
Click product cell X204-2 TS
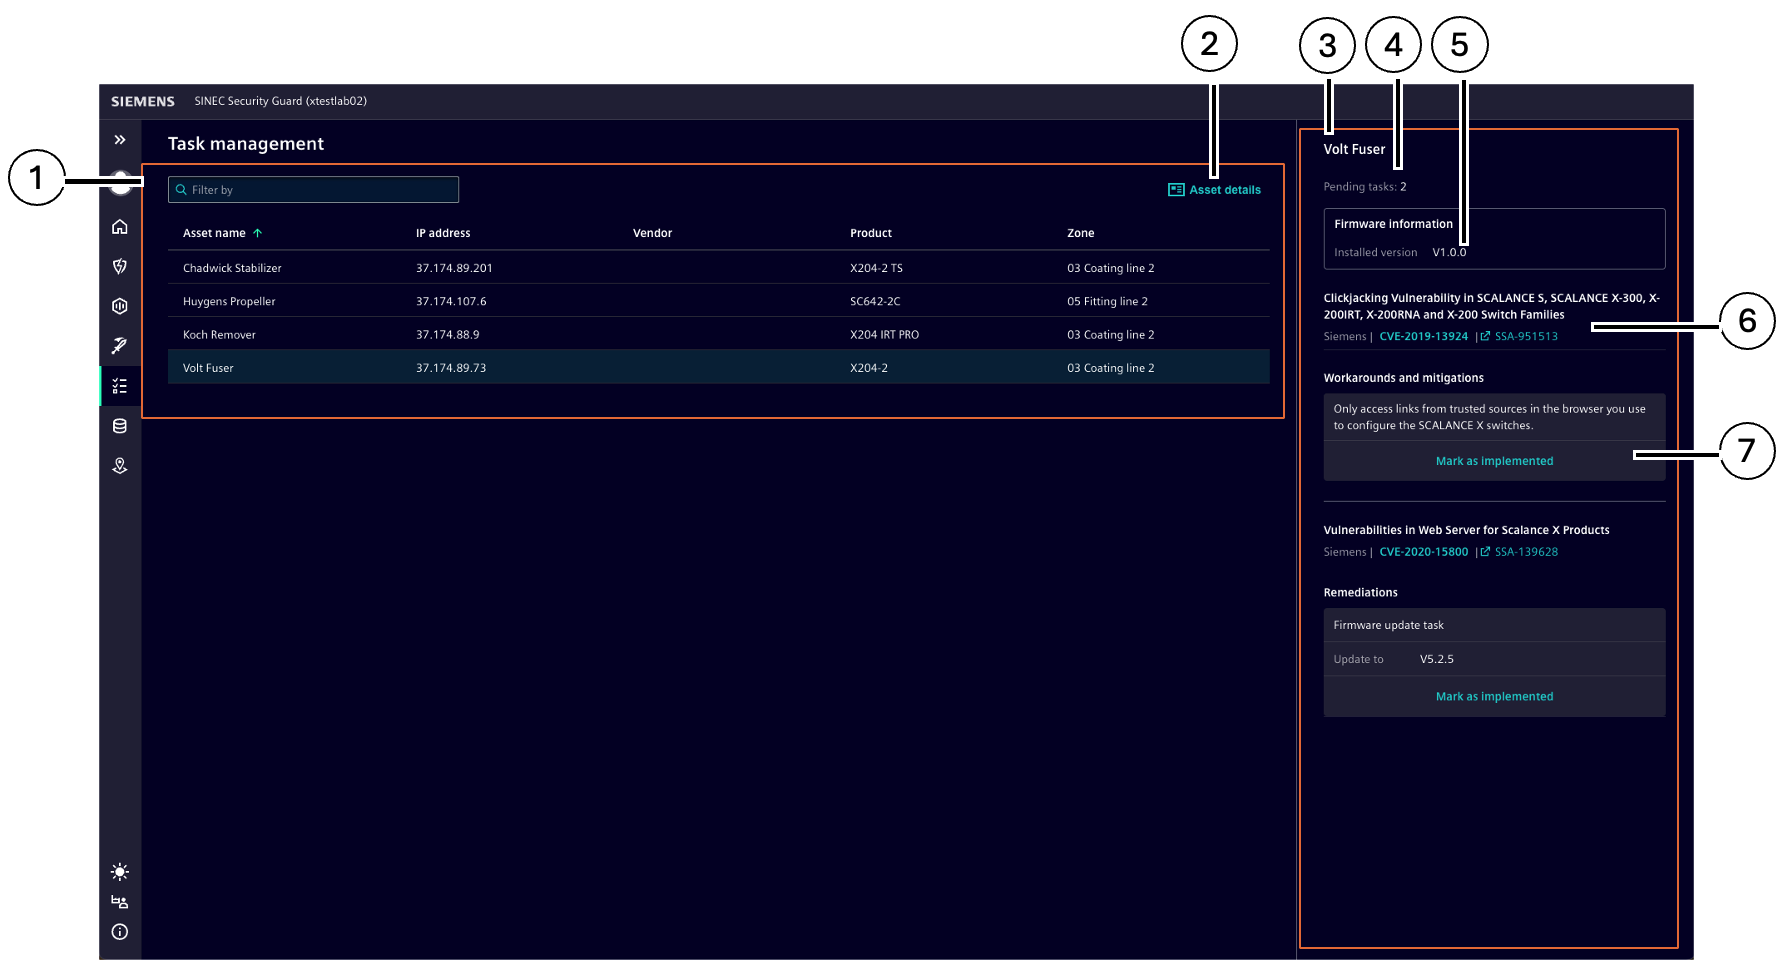tap(876, 268)
